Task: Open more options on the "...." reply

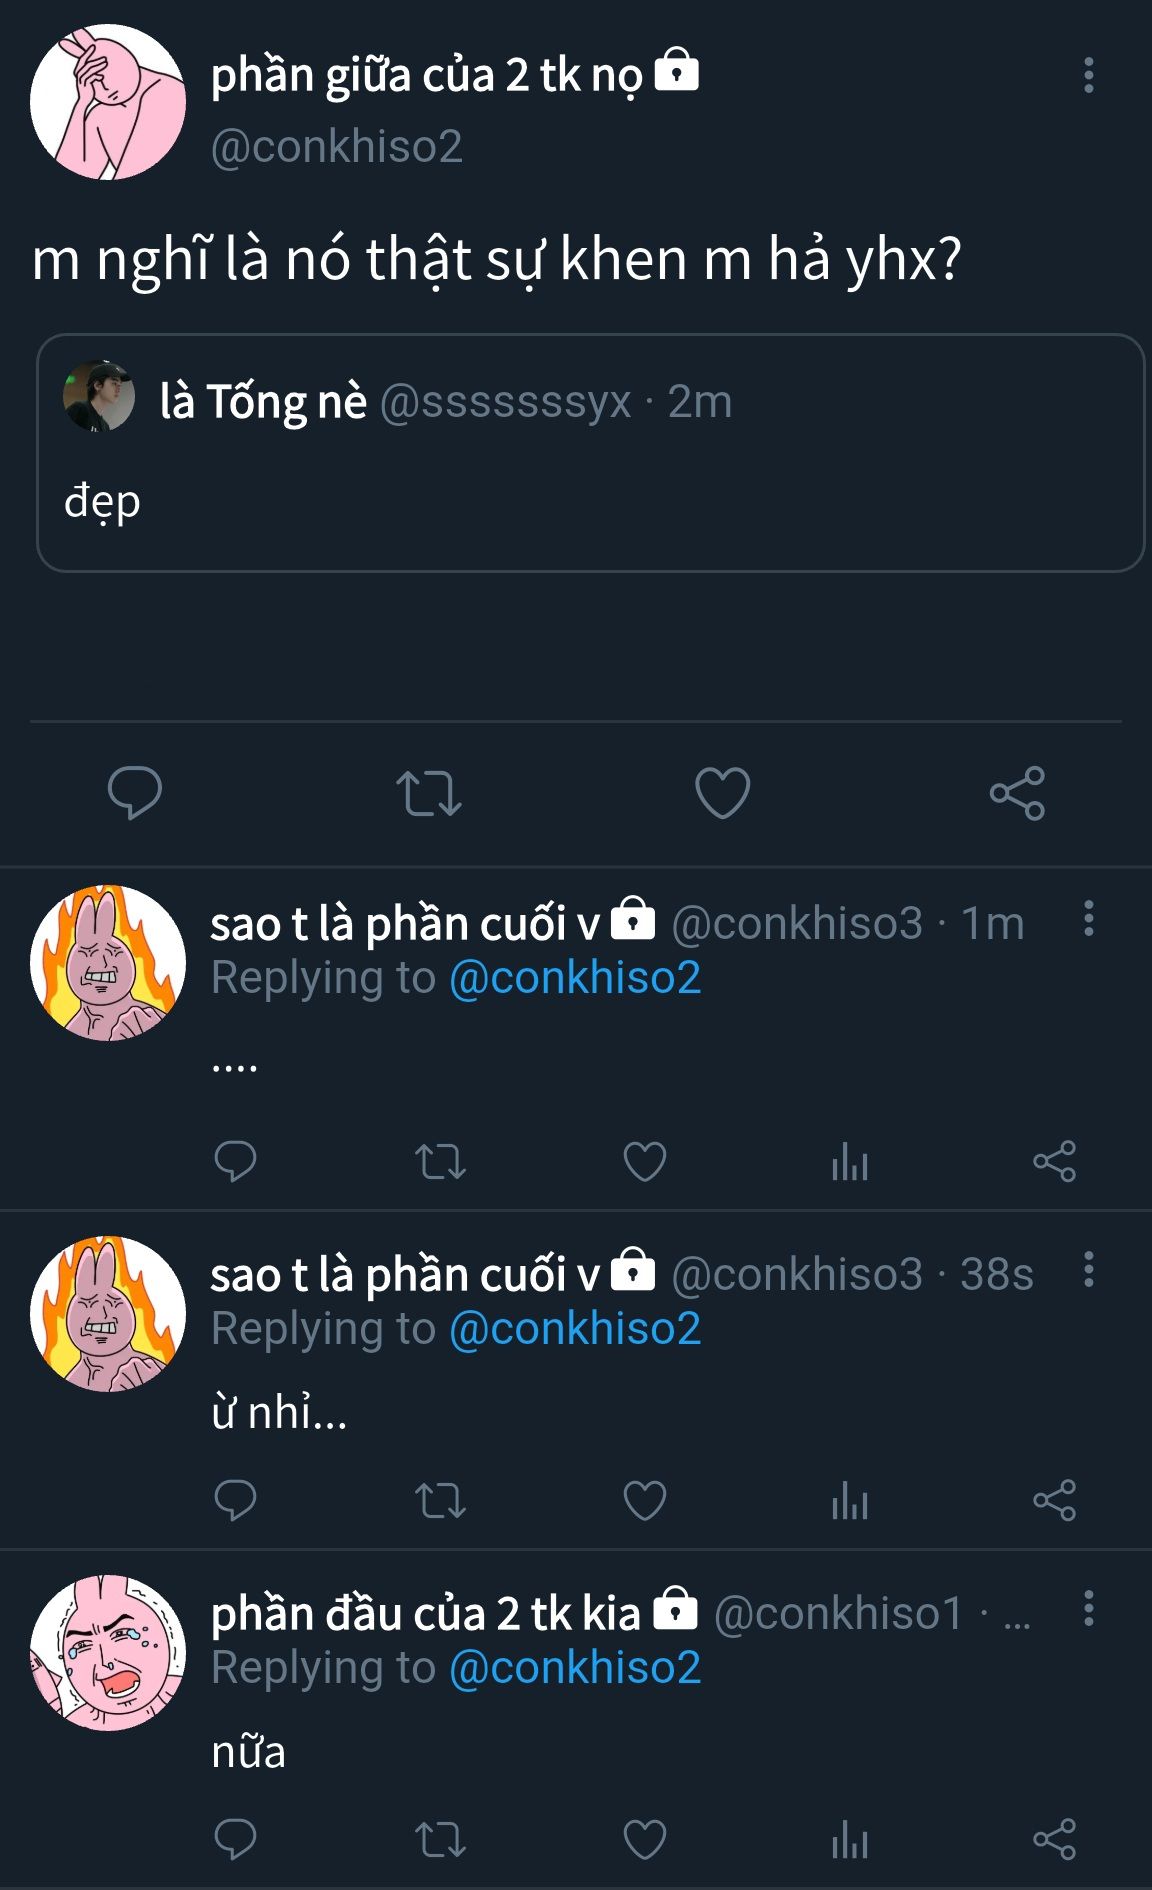Action: 1088,918
